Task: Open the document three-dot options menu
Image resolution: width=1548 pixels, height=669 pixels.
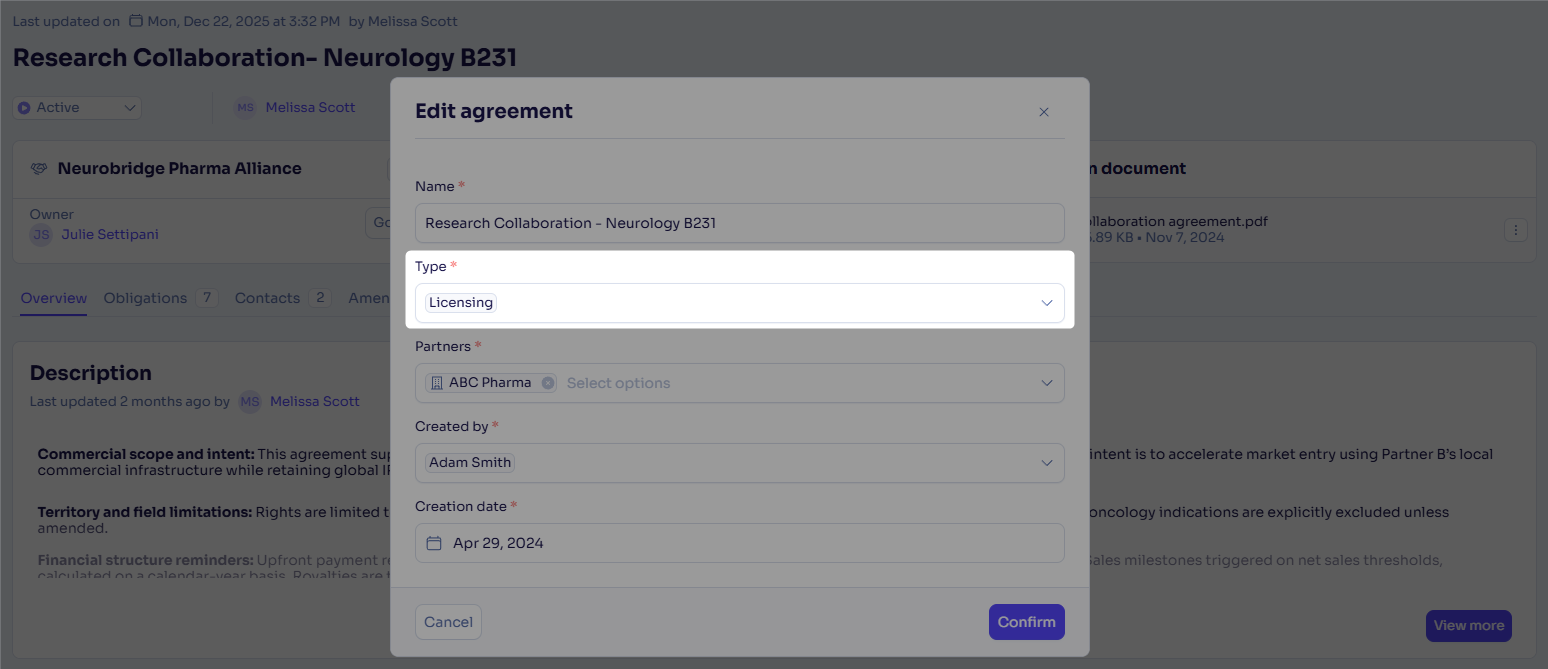Action: tap(1516, 230)
